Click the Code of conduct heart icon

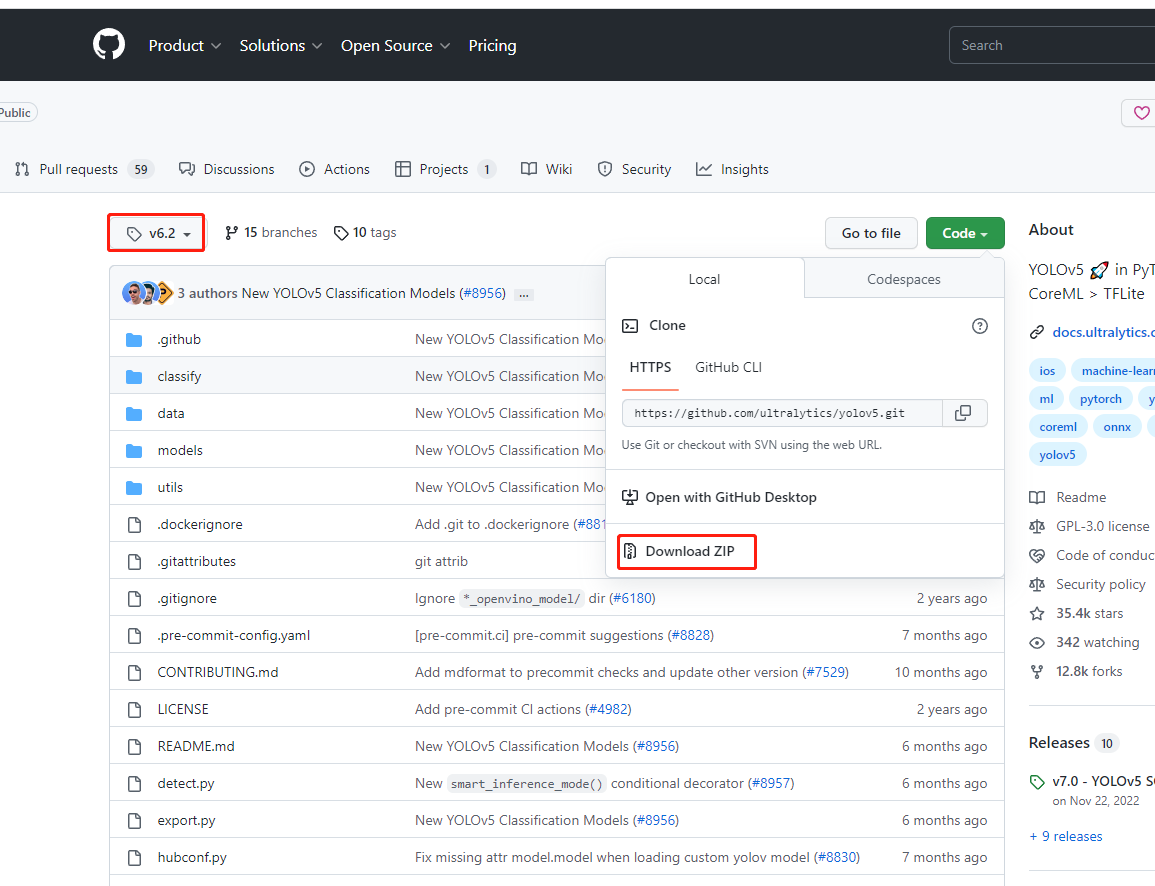click(x=1037, y=555)
